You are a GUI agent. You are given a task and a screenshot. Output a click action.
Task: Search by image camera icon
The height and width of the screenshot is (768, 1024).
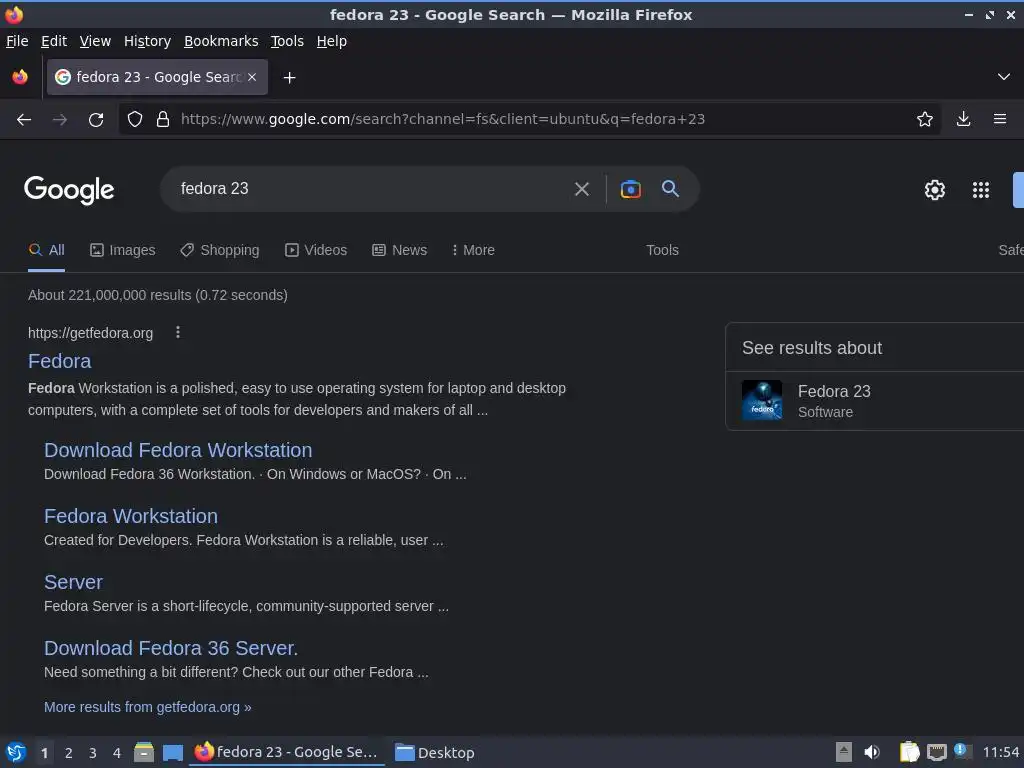pyautogui.click(x=630, y=189)
